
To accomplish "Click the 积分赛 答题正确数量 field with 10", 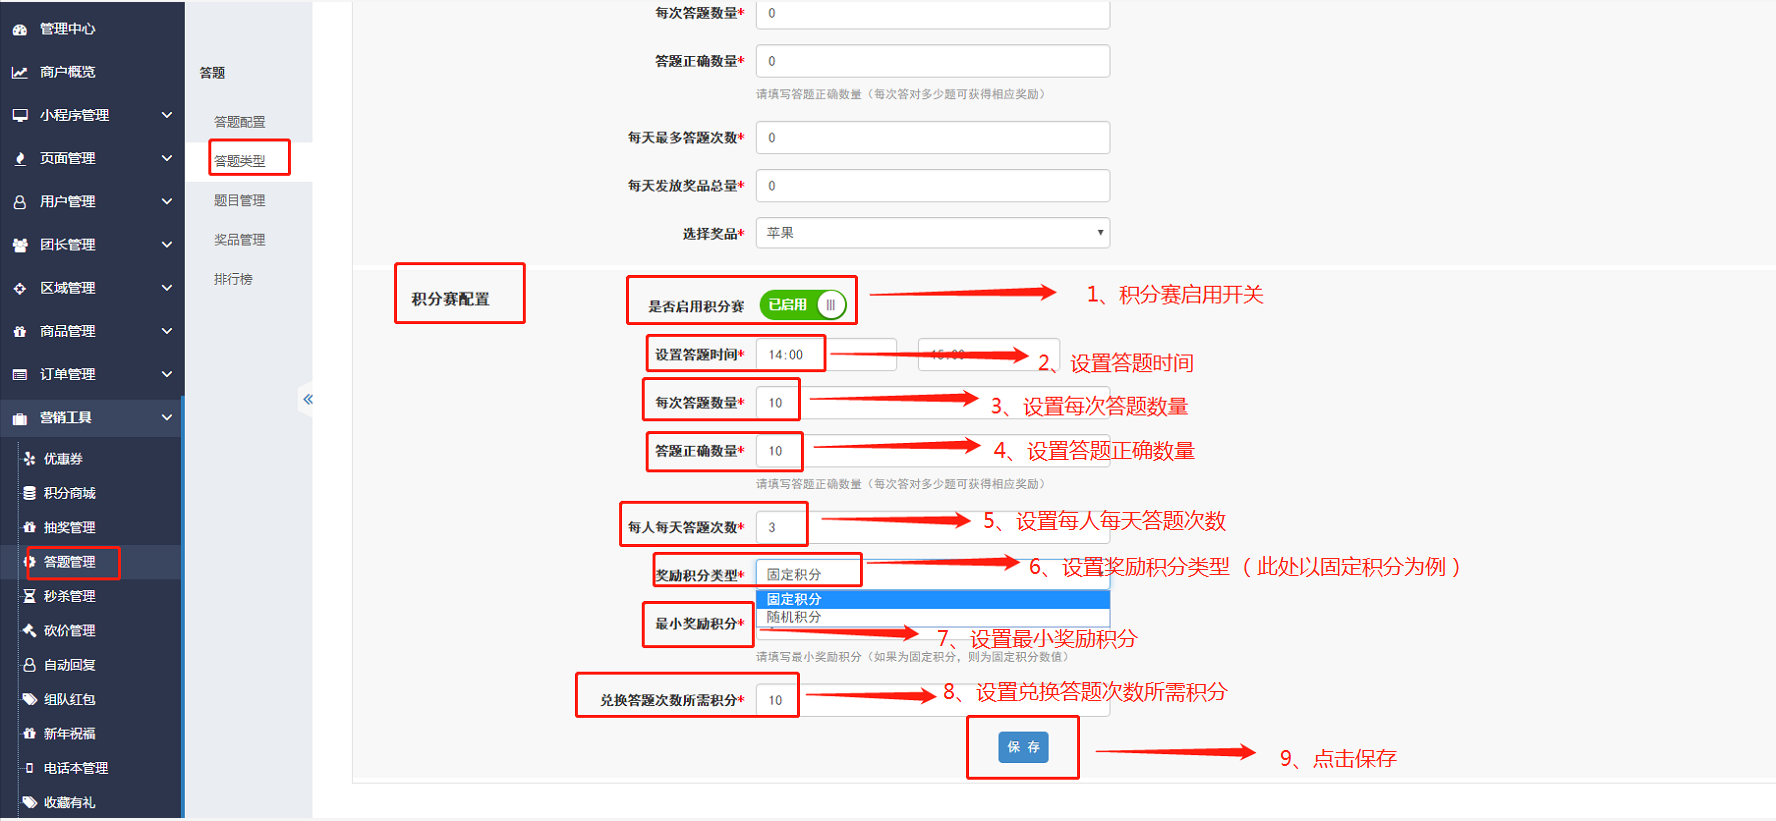I will [933, 451].
